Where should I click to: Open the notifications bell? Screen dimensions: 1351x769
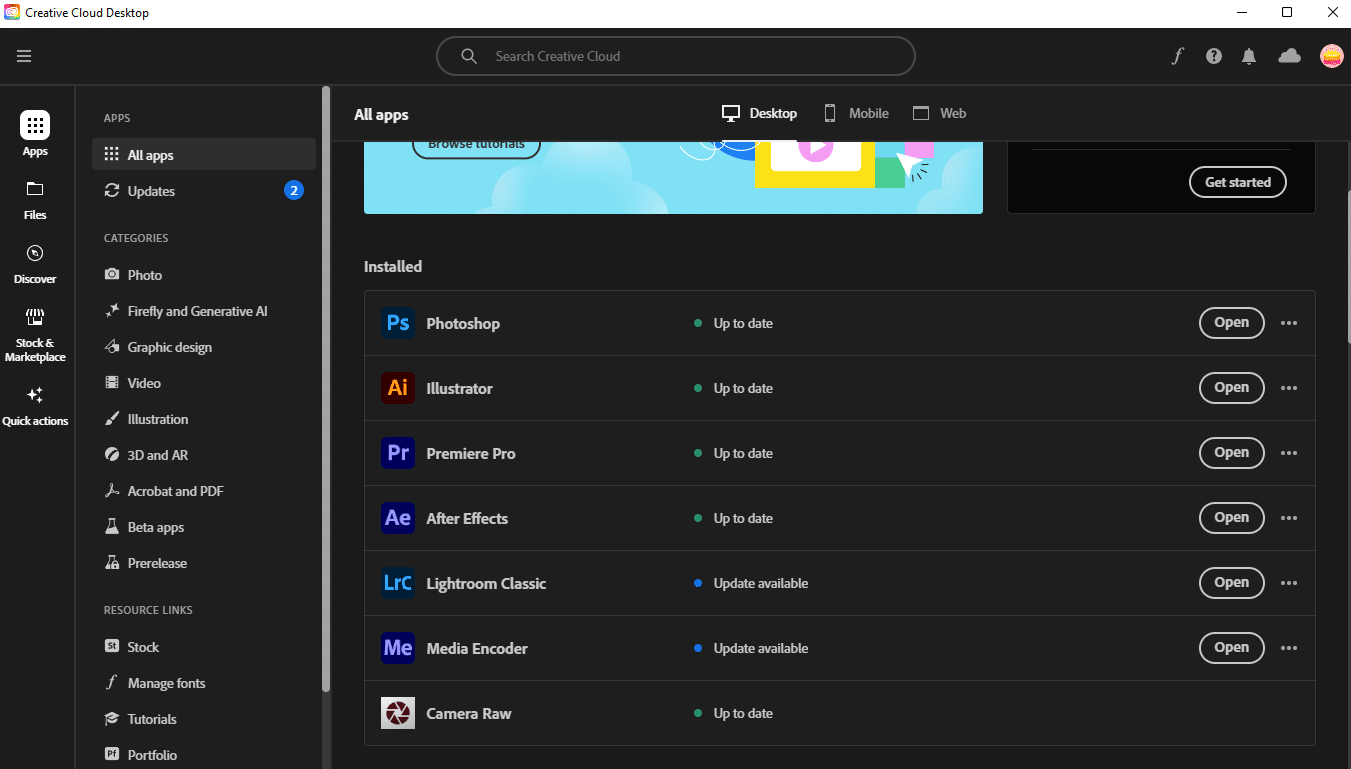pos(1249,56)
